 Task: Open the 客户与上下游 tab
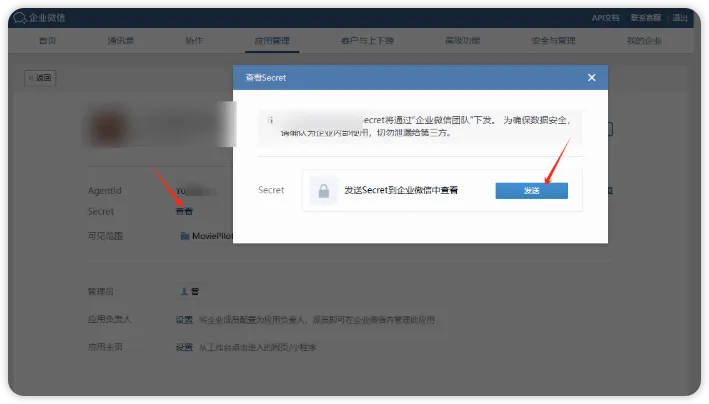point(367,41)
